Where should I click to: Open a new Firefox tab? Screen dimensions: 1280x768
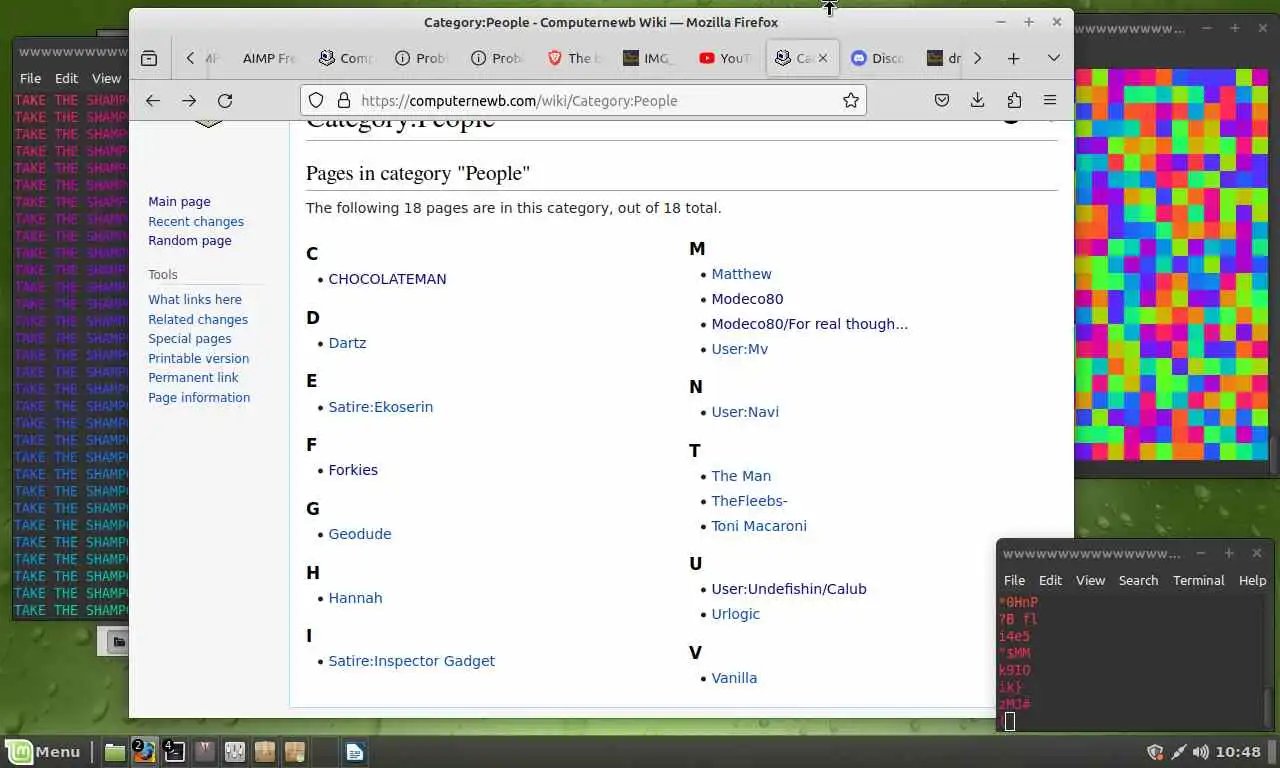pyautogui.click(x=1013, y=58)
